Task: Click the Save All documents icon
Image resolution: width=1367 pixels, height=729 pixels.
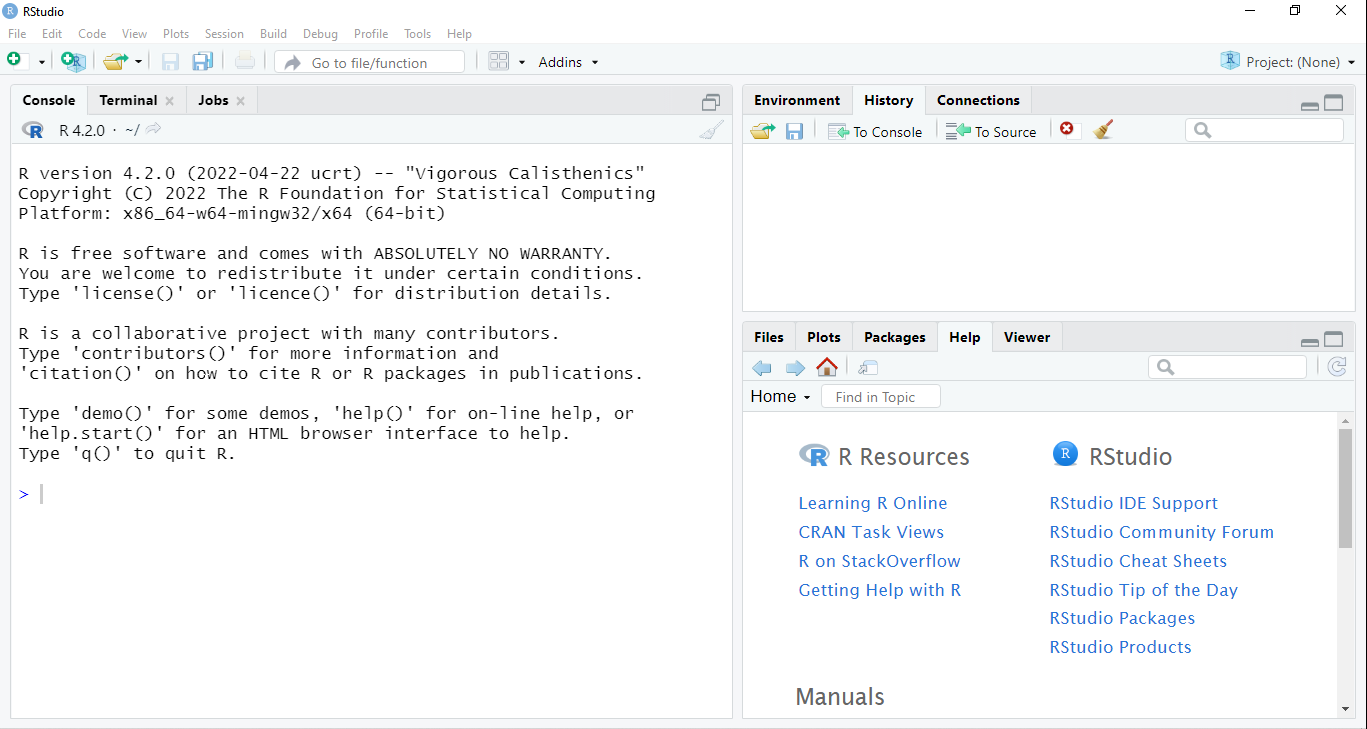Action: point(202,62)
